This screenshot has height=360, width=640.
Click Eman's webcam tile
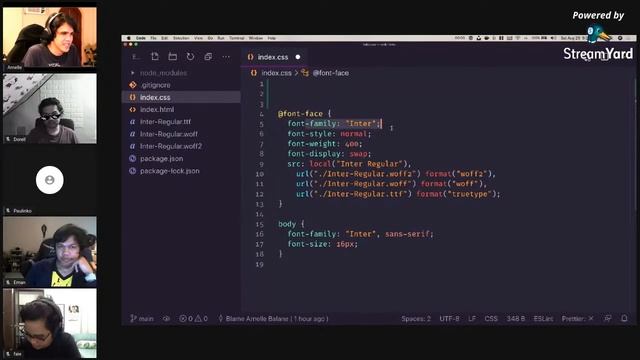point(50,252)
